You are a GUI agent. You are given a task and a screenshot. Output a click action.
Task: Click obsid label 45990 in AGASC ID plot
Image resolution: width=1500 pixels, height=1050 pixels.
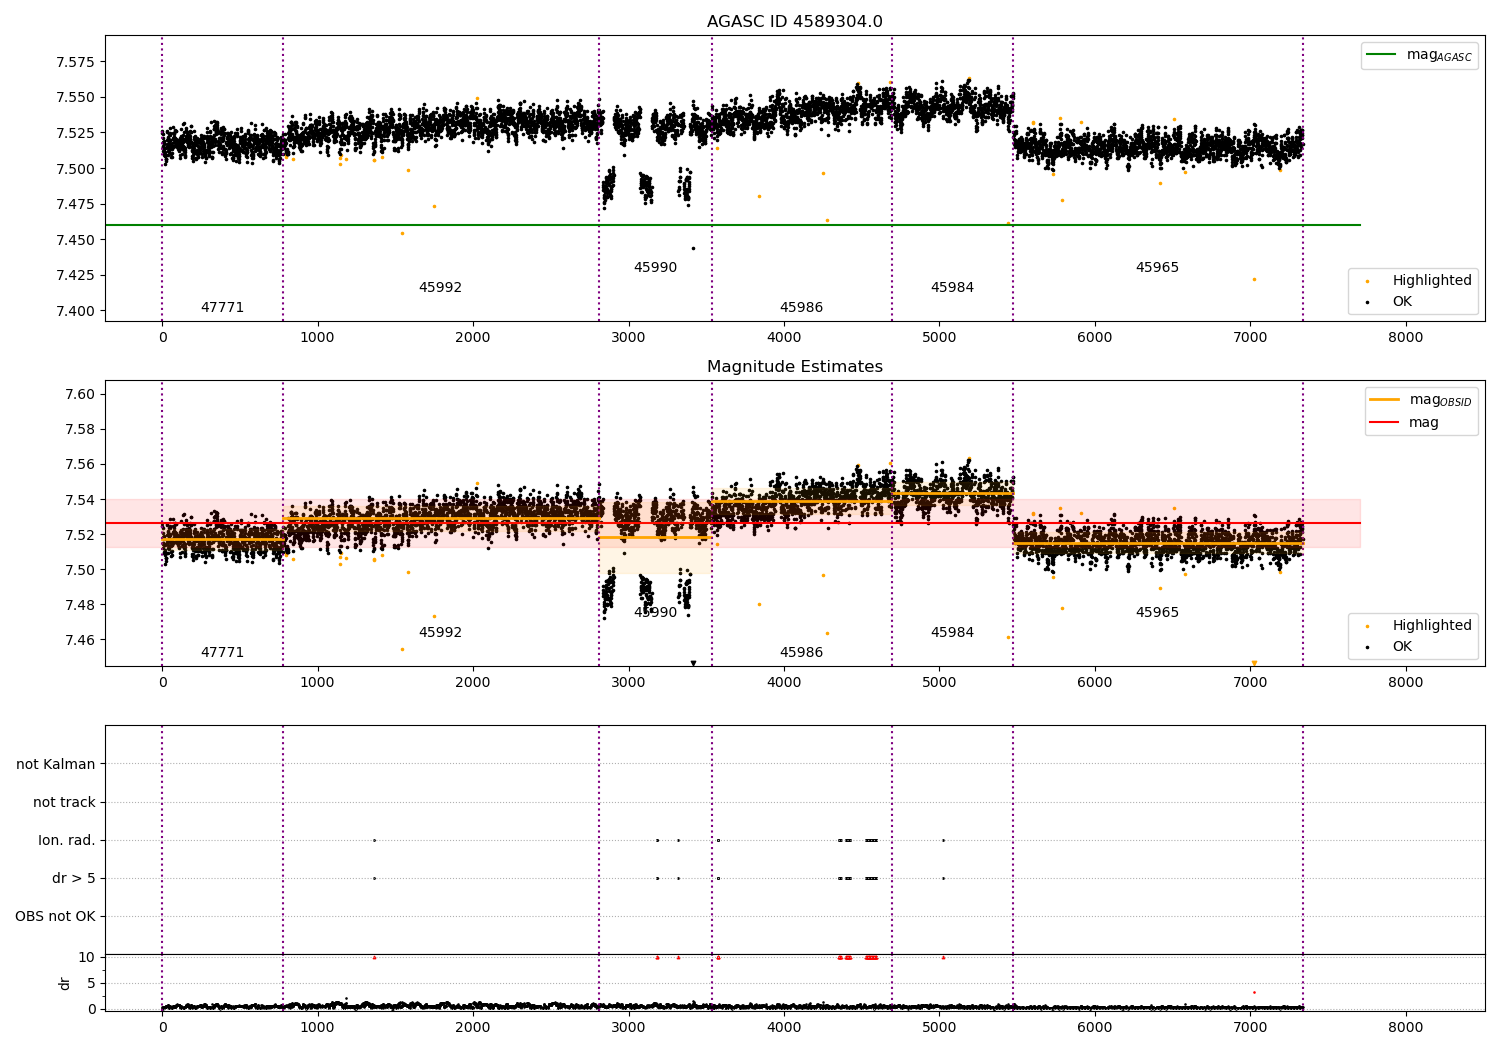click(x=655, y=268)
